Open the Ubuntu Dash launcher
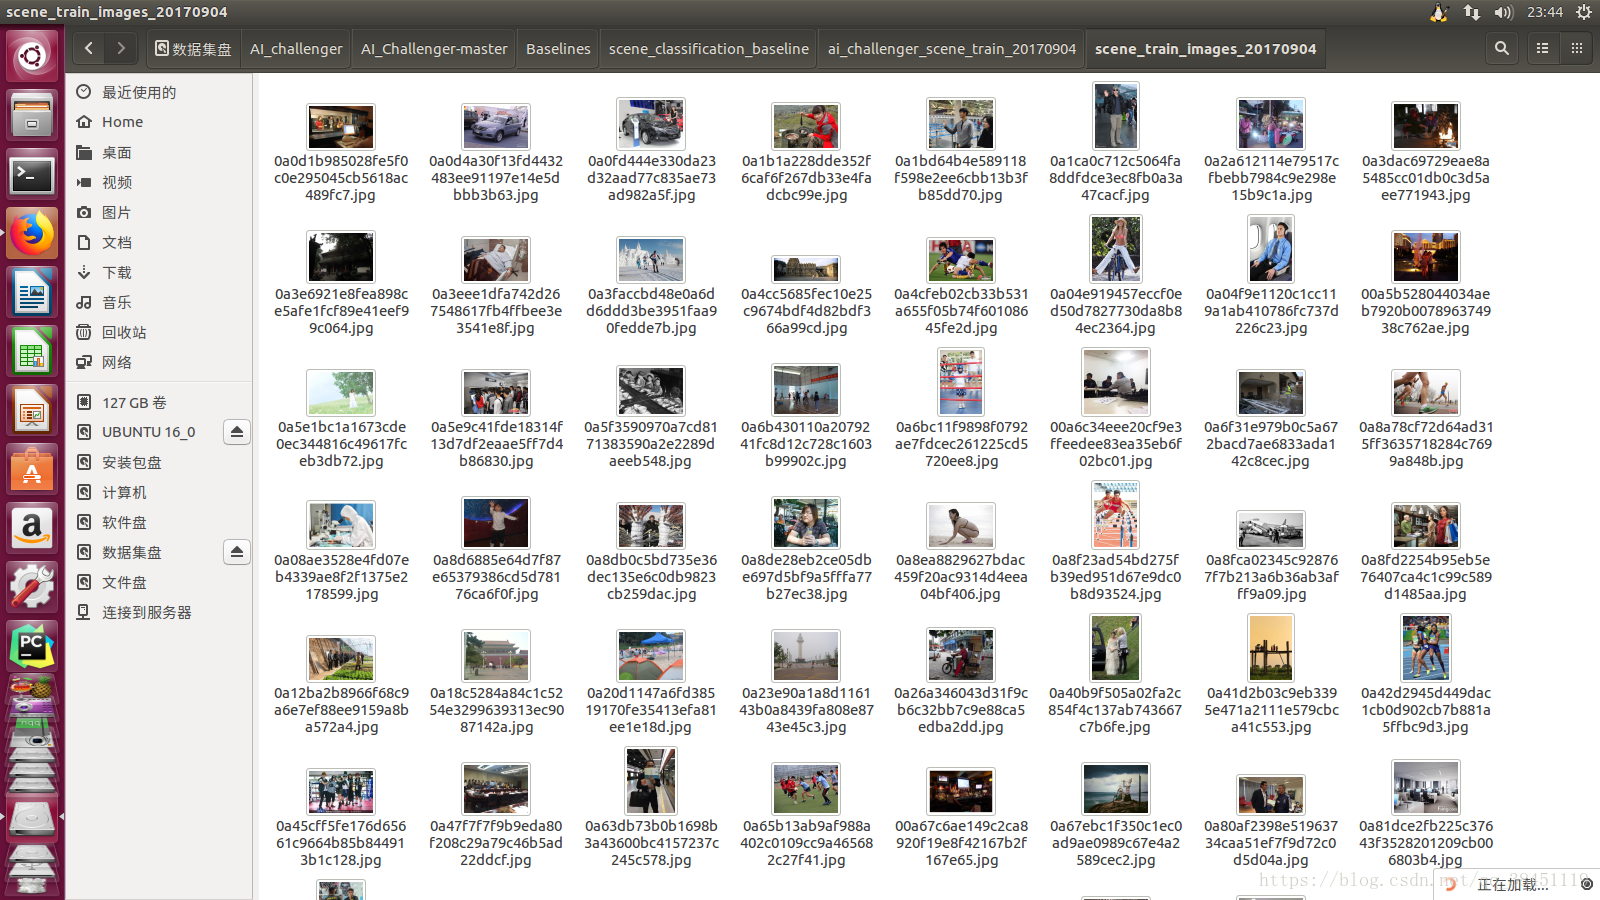This screenshot has width=1600, height=900. click(x=32, y=55)
